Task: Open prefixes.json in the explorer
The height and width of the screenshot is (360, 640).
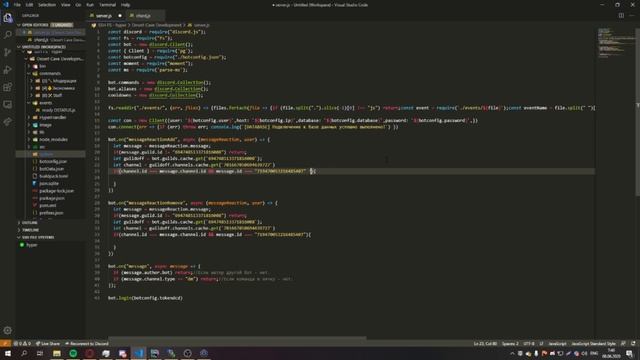Action: [x=51, y=213]
